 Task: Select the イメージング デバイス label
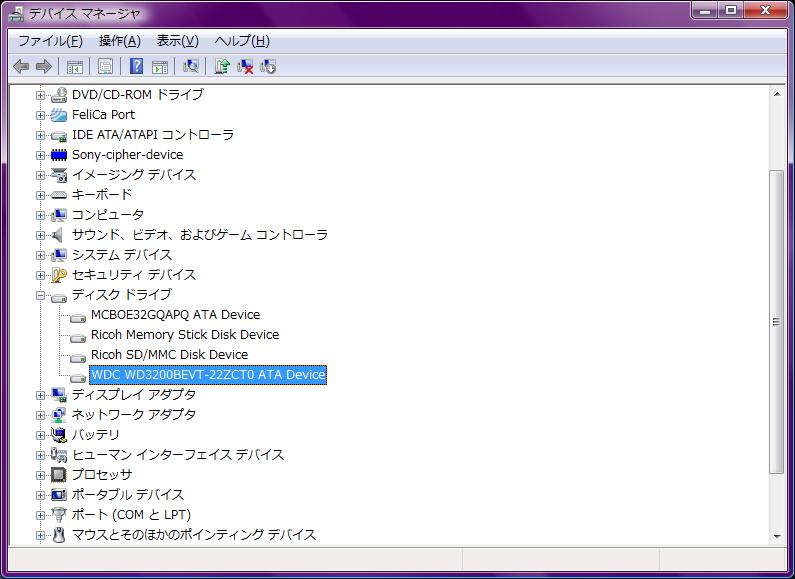[133, 175]
